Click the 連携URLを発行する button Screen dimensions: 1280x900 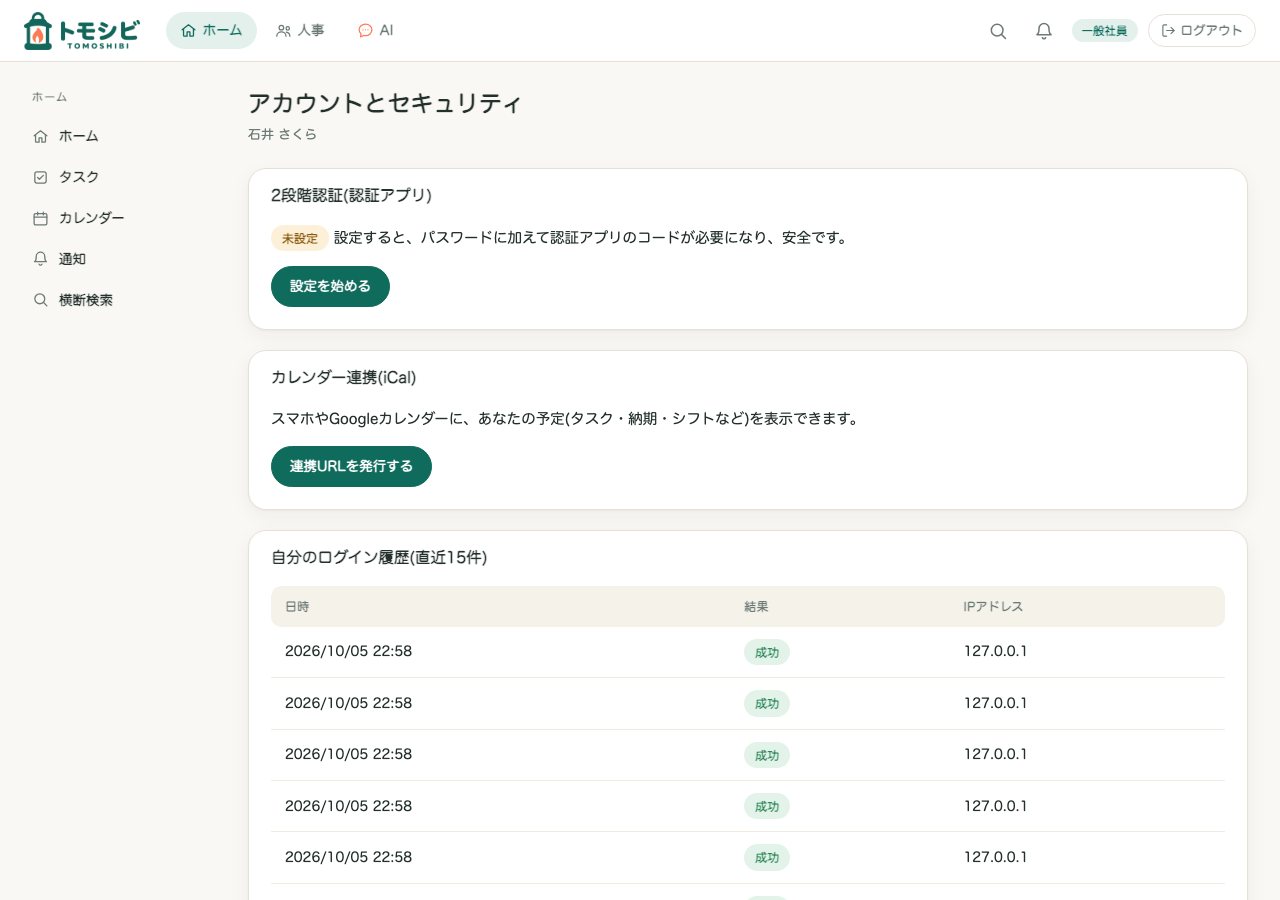click(351, 466)
